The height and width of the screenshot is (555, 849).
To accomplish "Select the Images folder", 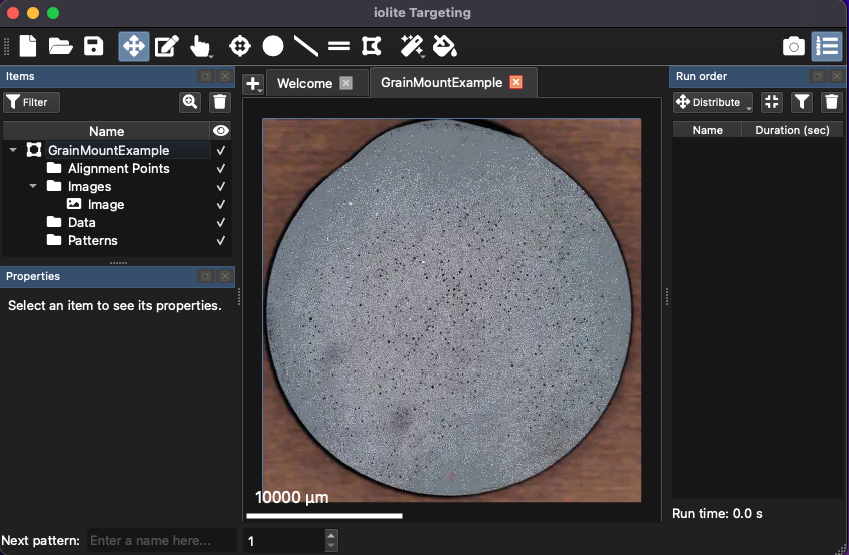I will click(x=89, y=186).
